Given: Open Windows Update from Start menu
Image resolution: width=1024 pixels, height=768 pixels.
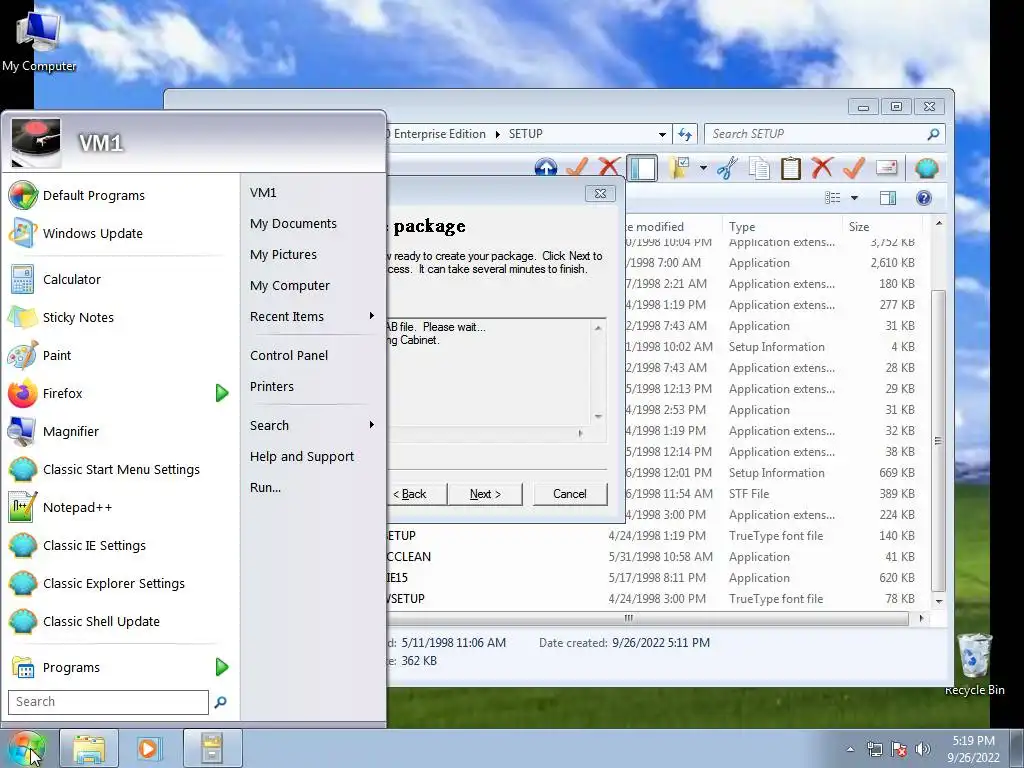Looking at the screenshot, I should 121,234.
